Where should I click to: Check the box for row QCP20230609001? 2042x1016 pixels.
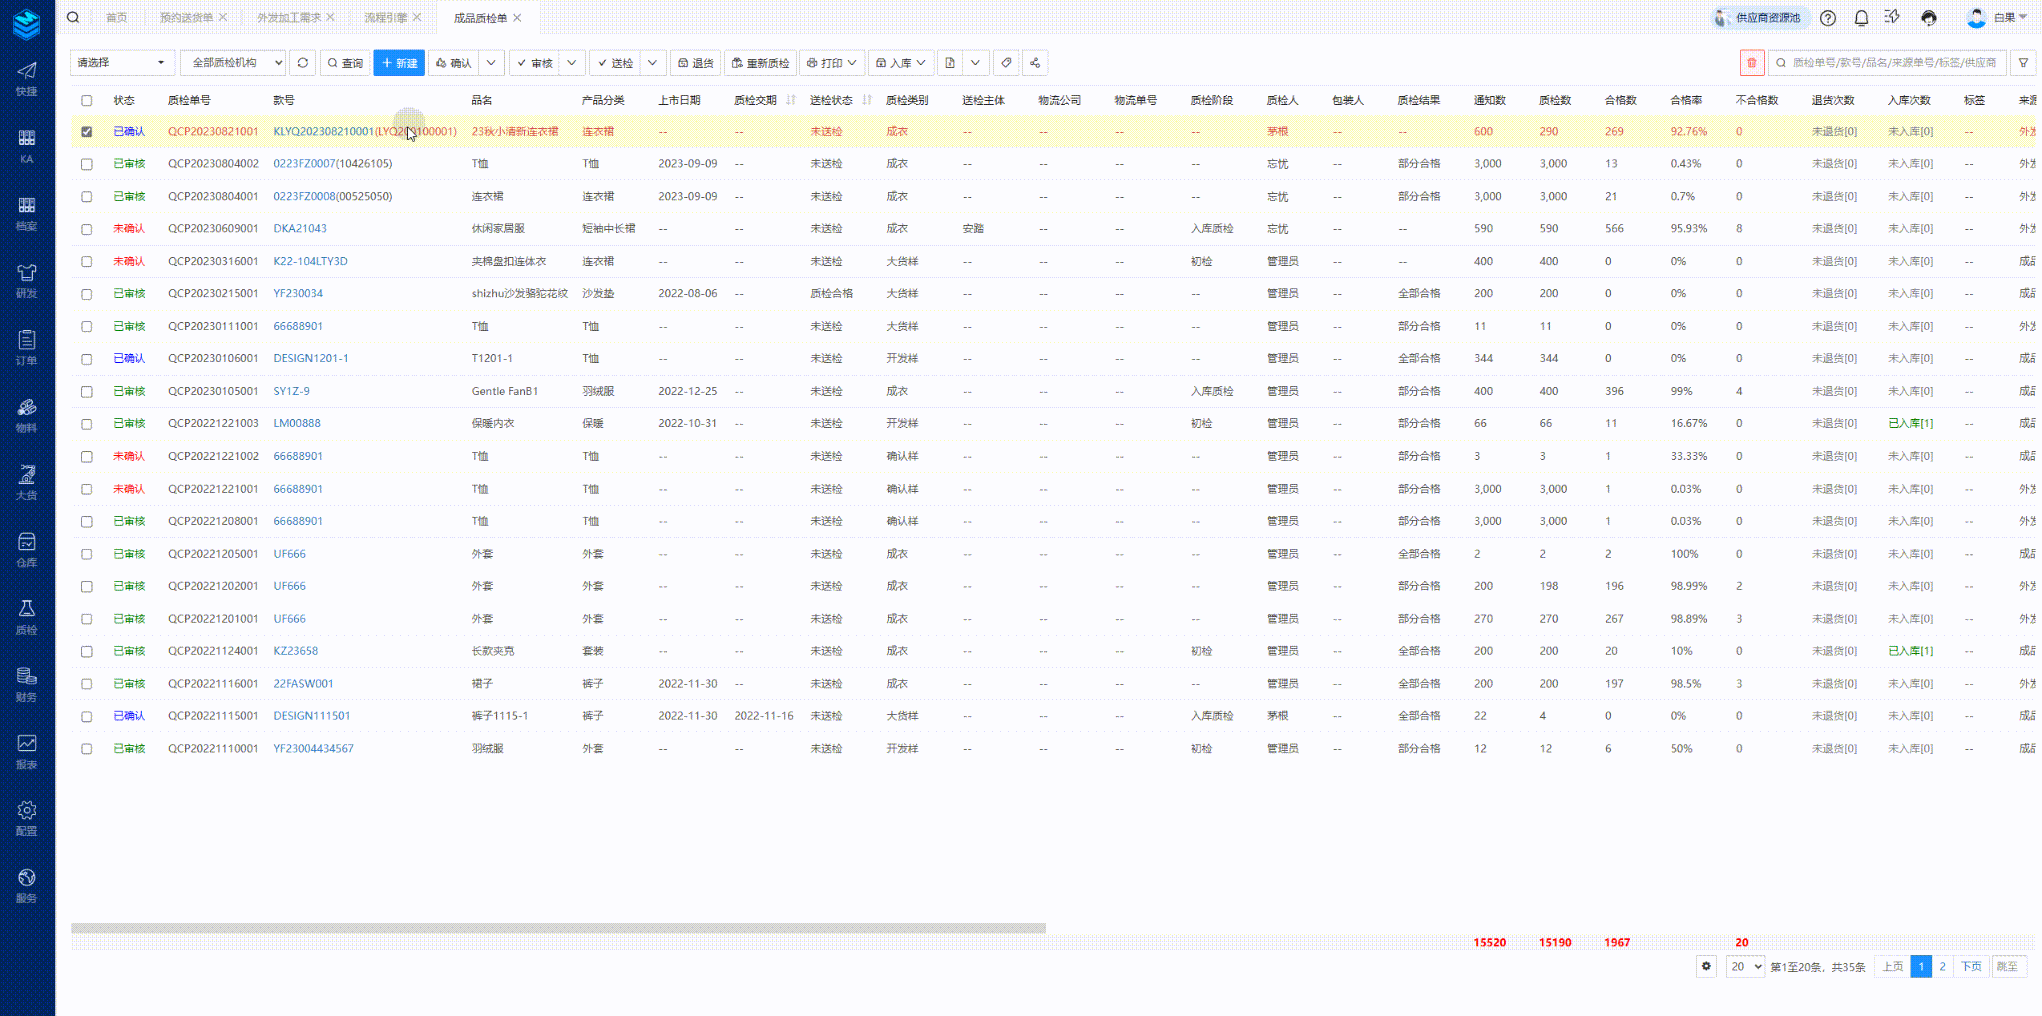pyautogui.click(x=87, y=229)
